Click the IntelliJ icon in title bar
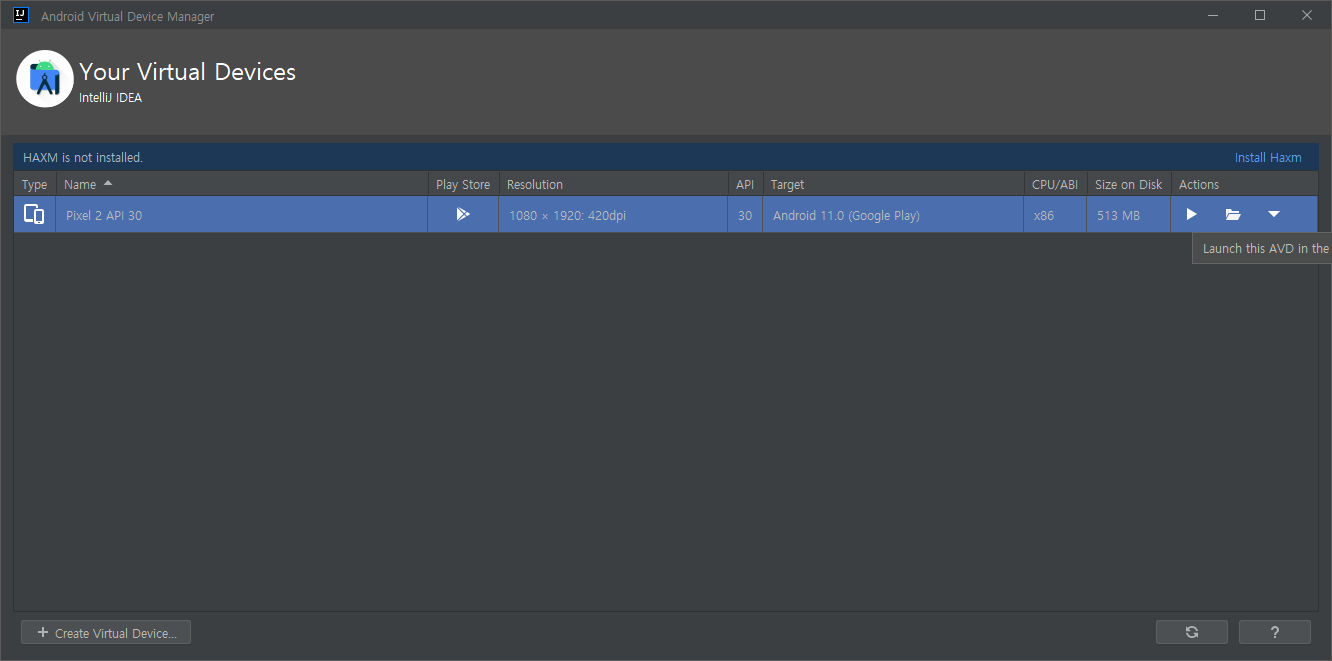Screen dimensions: 1332x661 pyautogui.click(x=20, y=15)
